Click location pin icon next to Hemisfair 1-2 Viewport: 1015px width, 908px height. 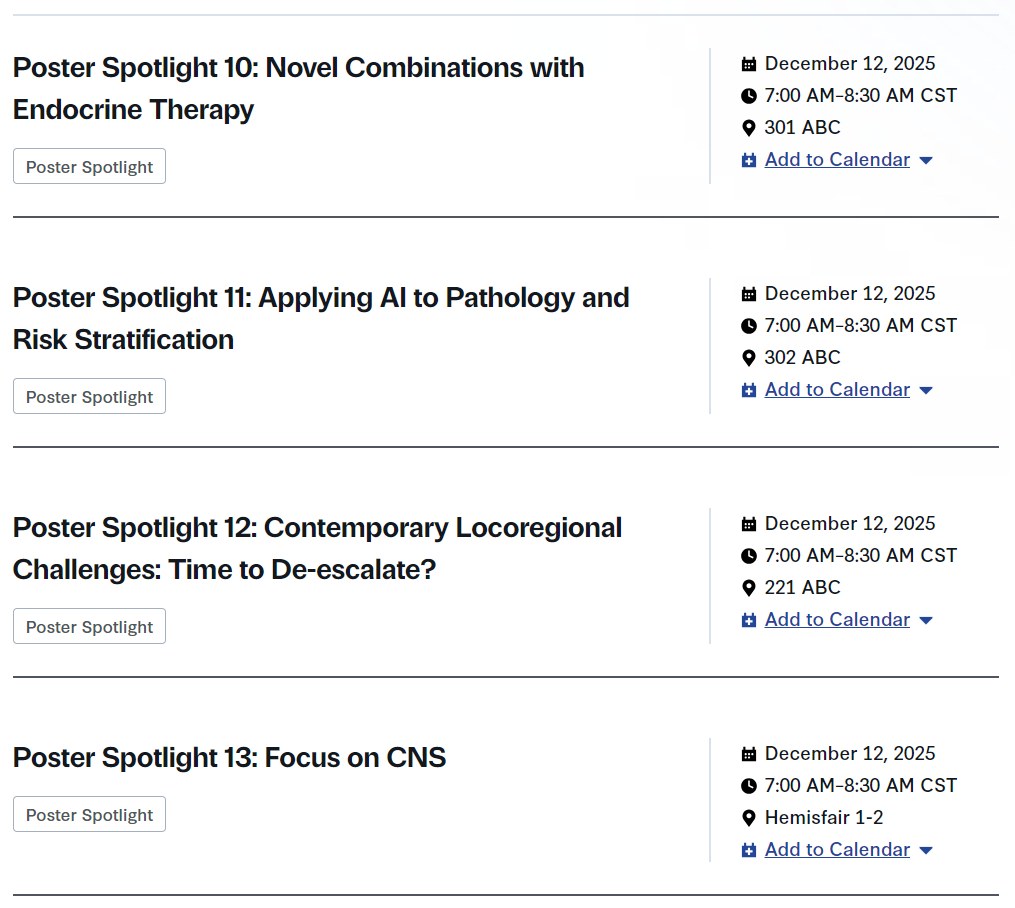click(x=749, y=818)
